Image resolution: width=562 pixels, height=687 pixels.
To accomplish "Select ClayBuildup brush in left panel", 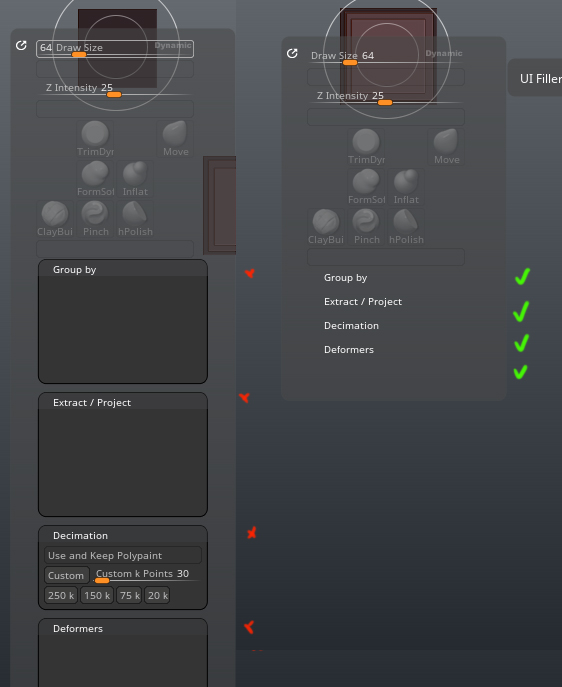I will (55, 219).
